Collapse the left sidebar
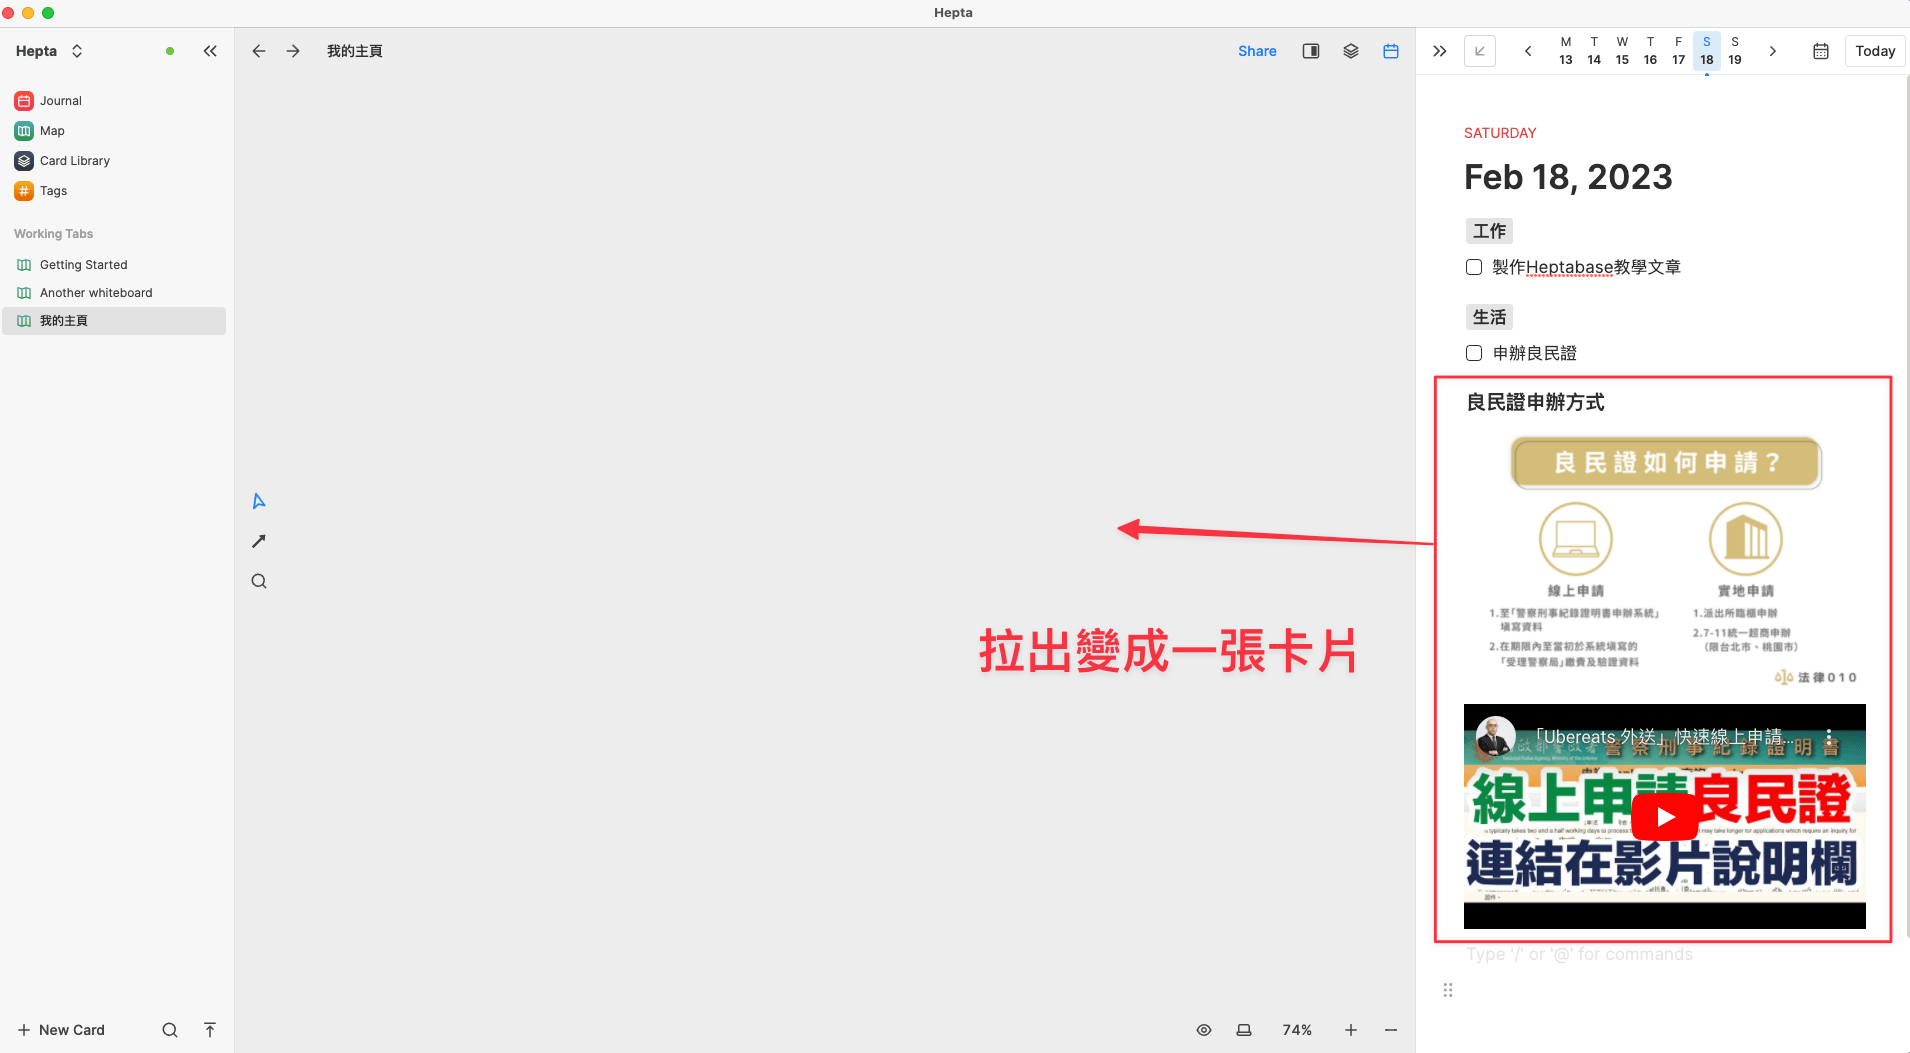This screenshot has width=1910, height=1053. (210, 50)
